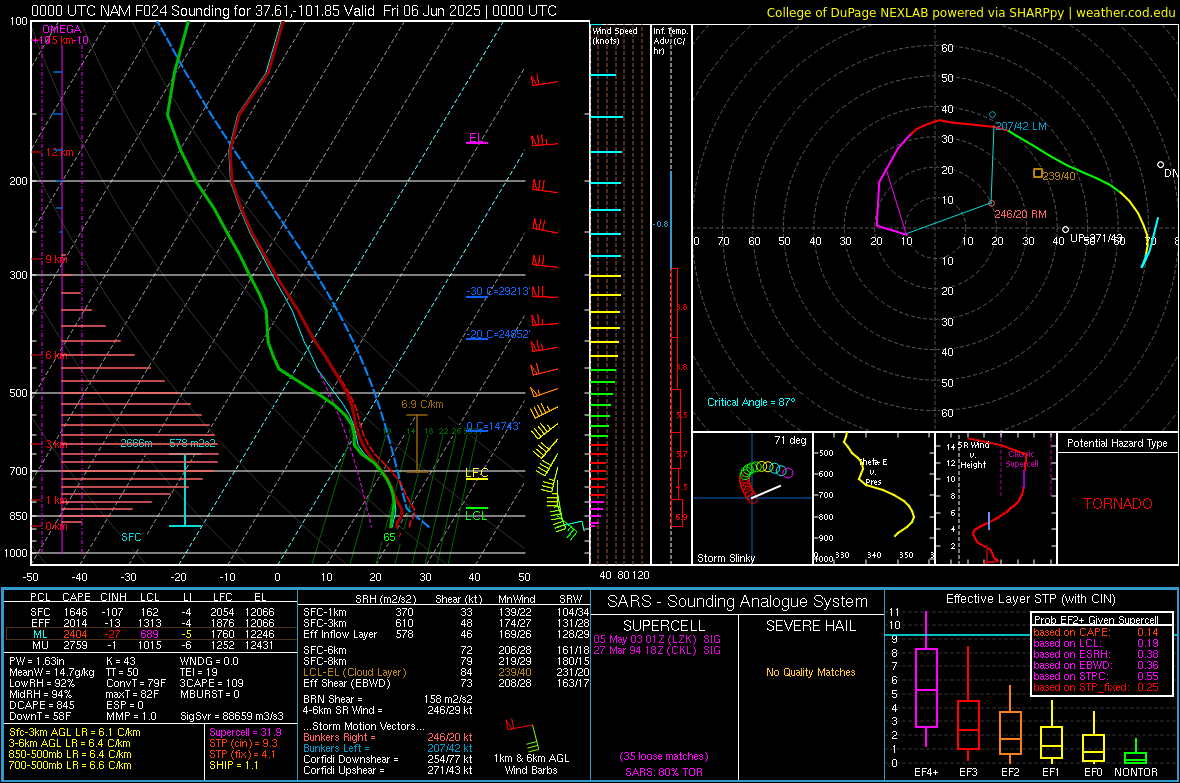
Task: Click the '207/42 LM' hodograph label
Action: pos(1021,126)
